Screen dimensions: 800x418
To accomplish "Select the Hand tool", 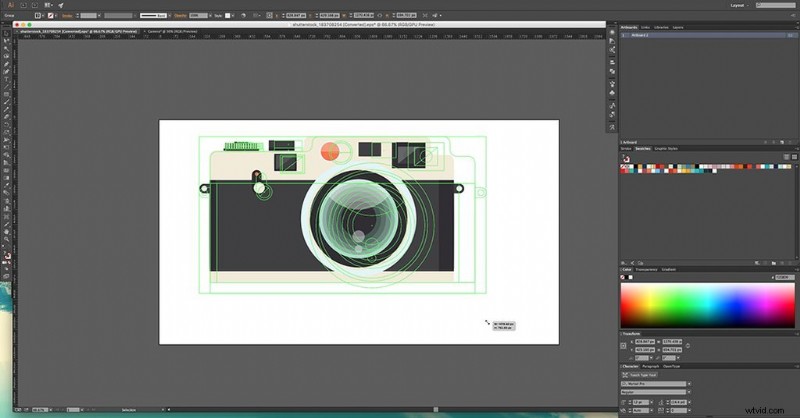I will point(6,231).
